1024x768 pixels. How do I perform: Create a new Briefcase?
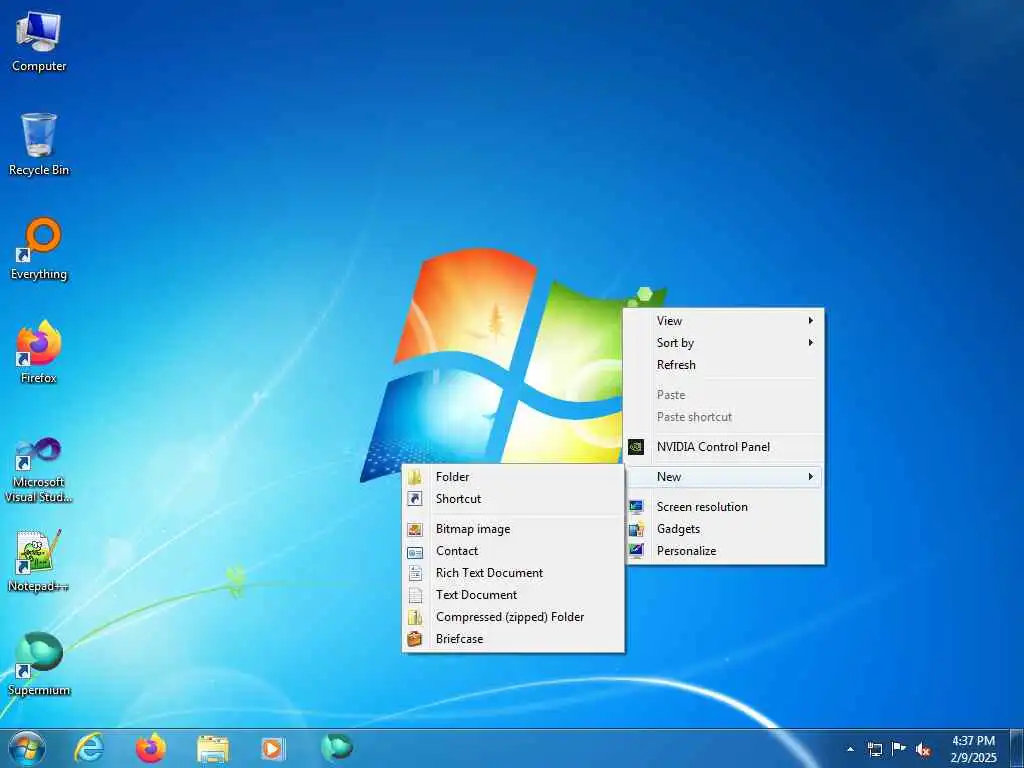(513, 639)
